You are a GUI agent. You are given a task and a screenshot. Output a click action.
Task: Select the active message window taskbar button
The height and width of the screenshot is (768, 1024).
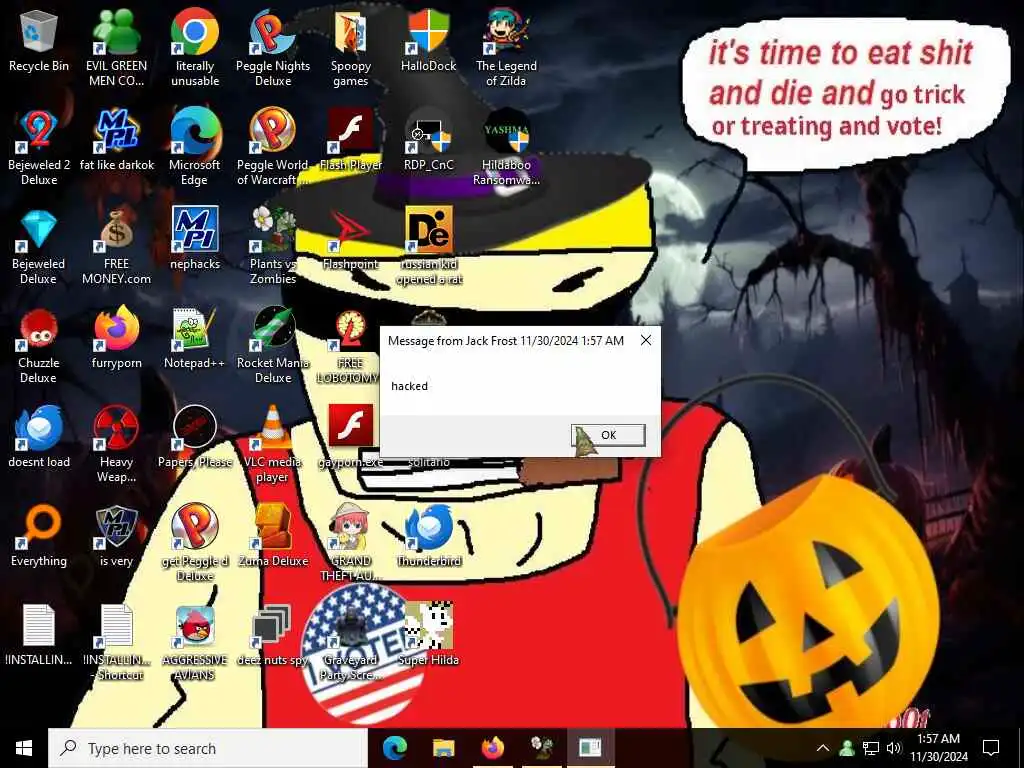(x=590, y=748)
